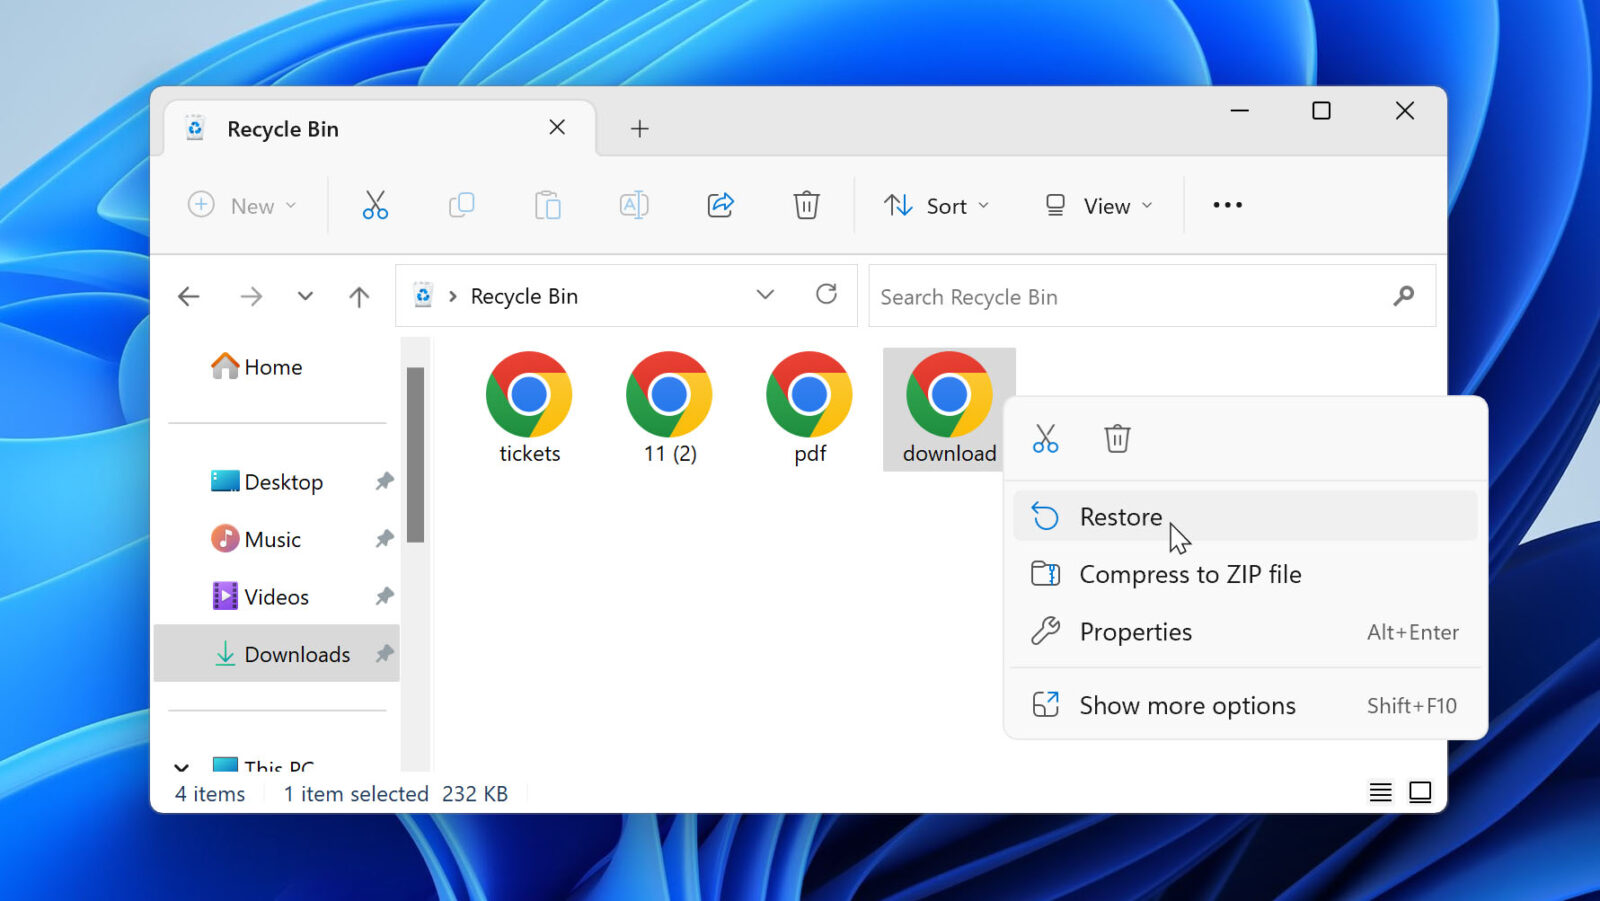This screenshot has width=1600, height=901.
Task: Click inside the Search Recycle Bin field
Action: (x=1100, y=296)
